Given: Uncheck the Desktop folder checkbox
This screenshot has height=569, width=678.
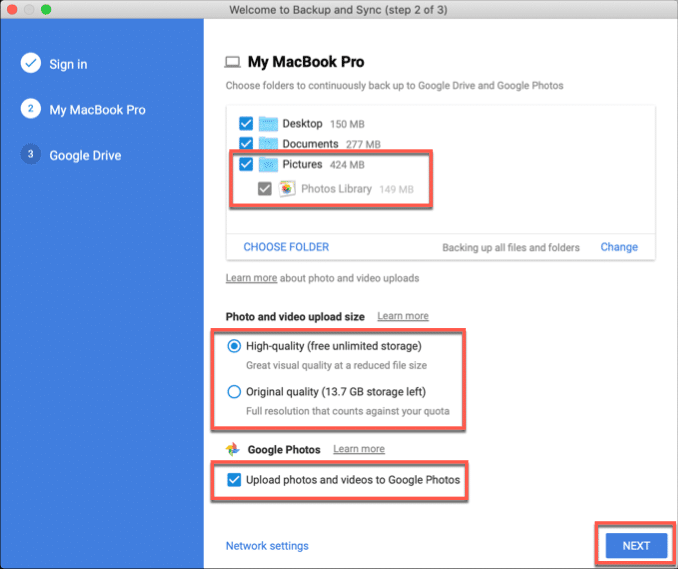Looking at the screenshot, I should [x=246, y=124].
